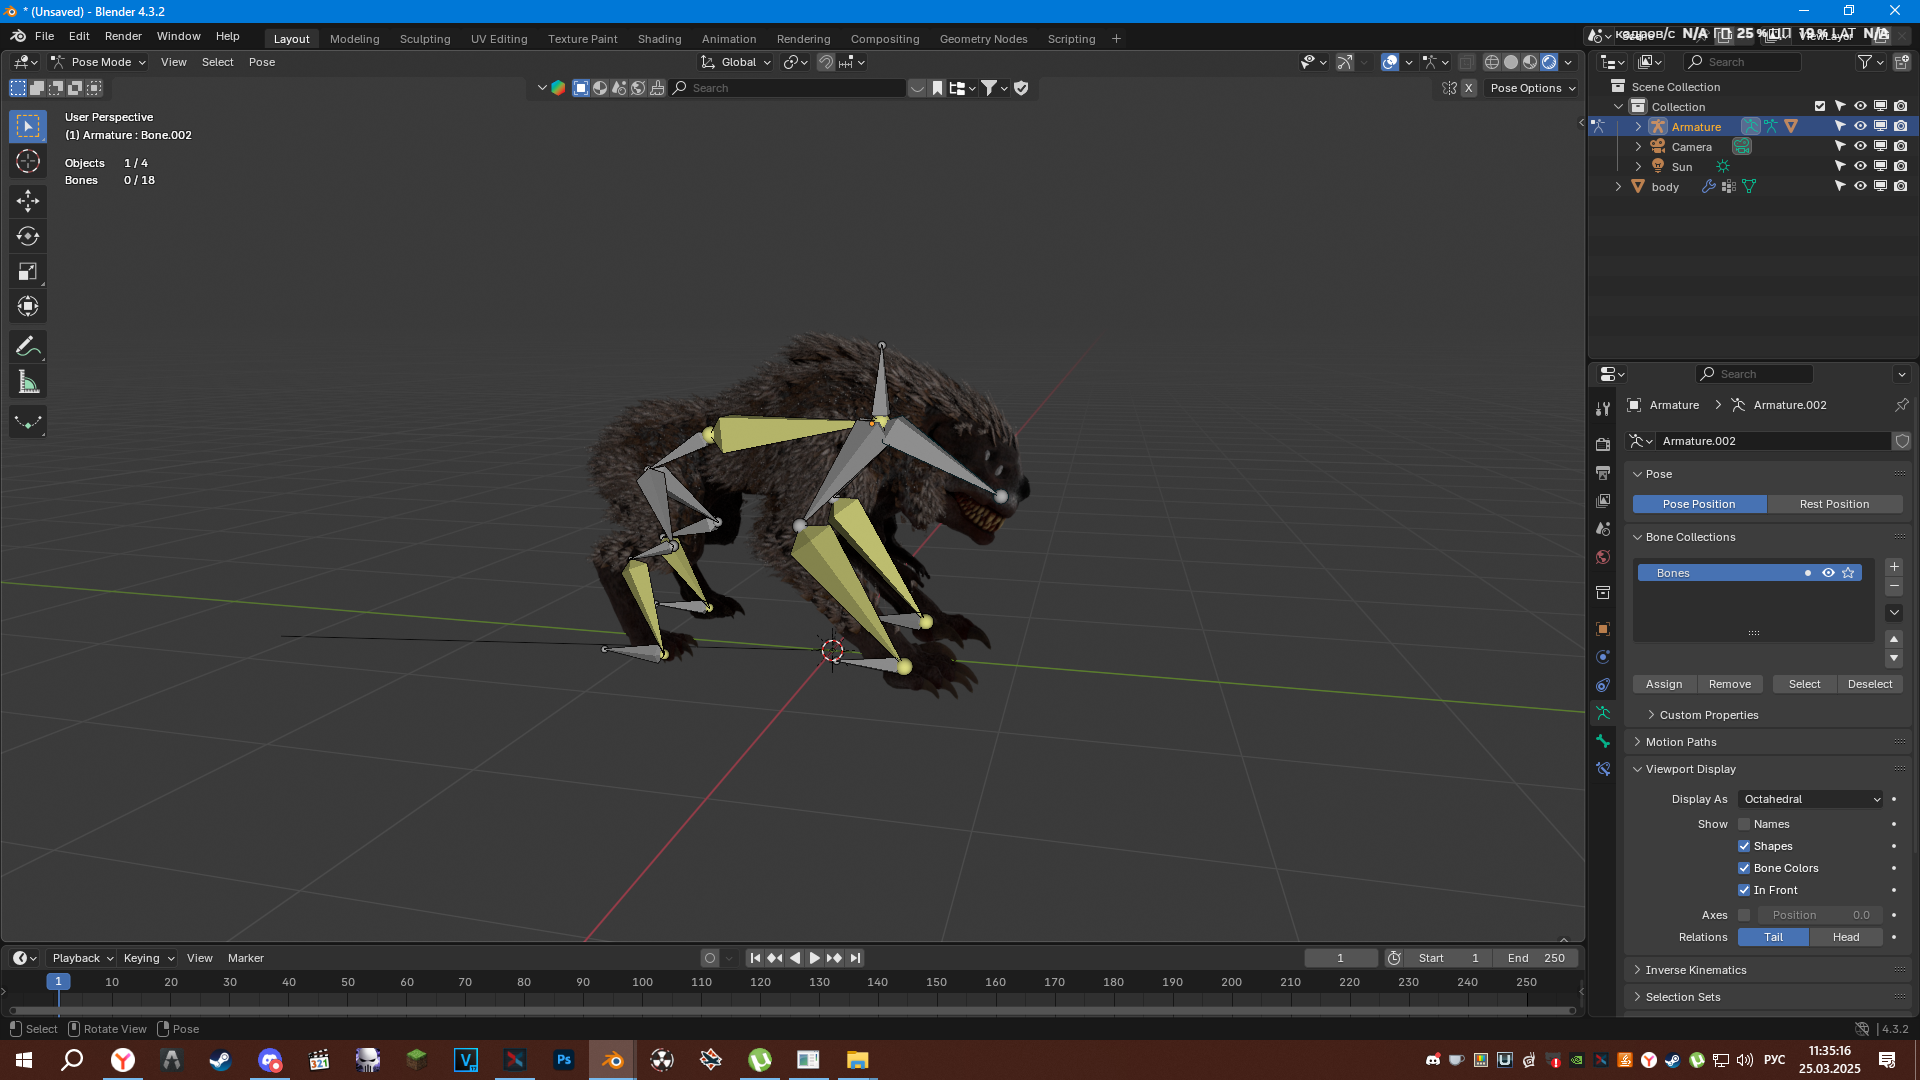
Task: Click the Rest Position button
Action: click(x=1834, y=504)
